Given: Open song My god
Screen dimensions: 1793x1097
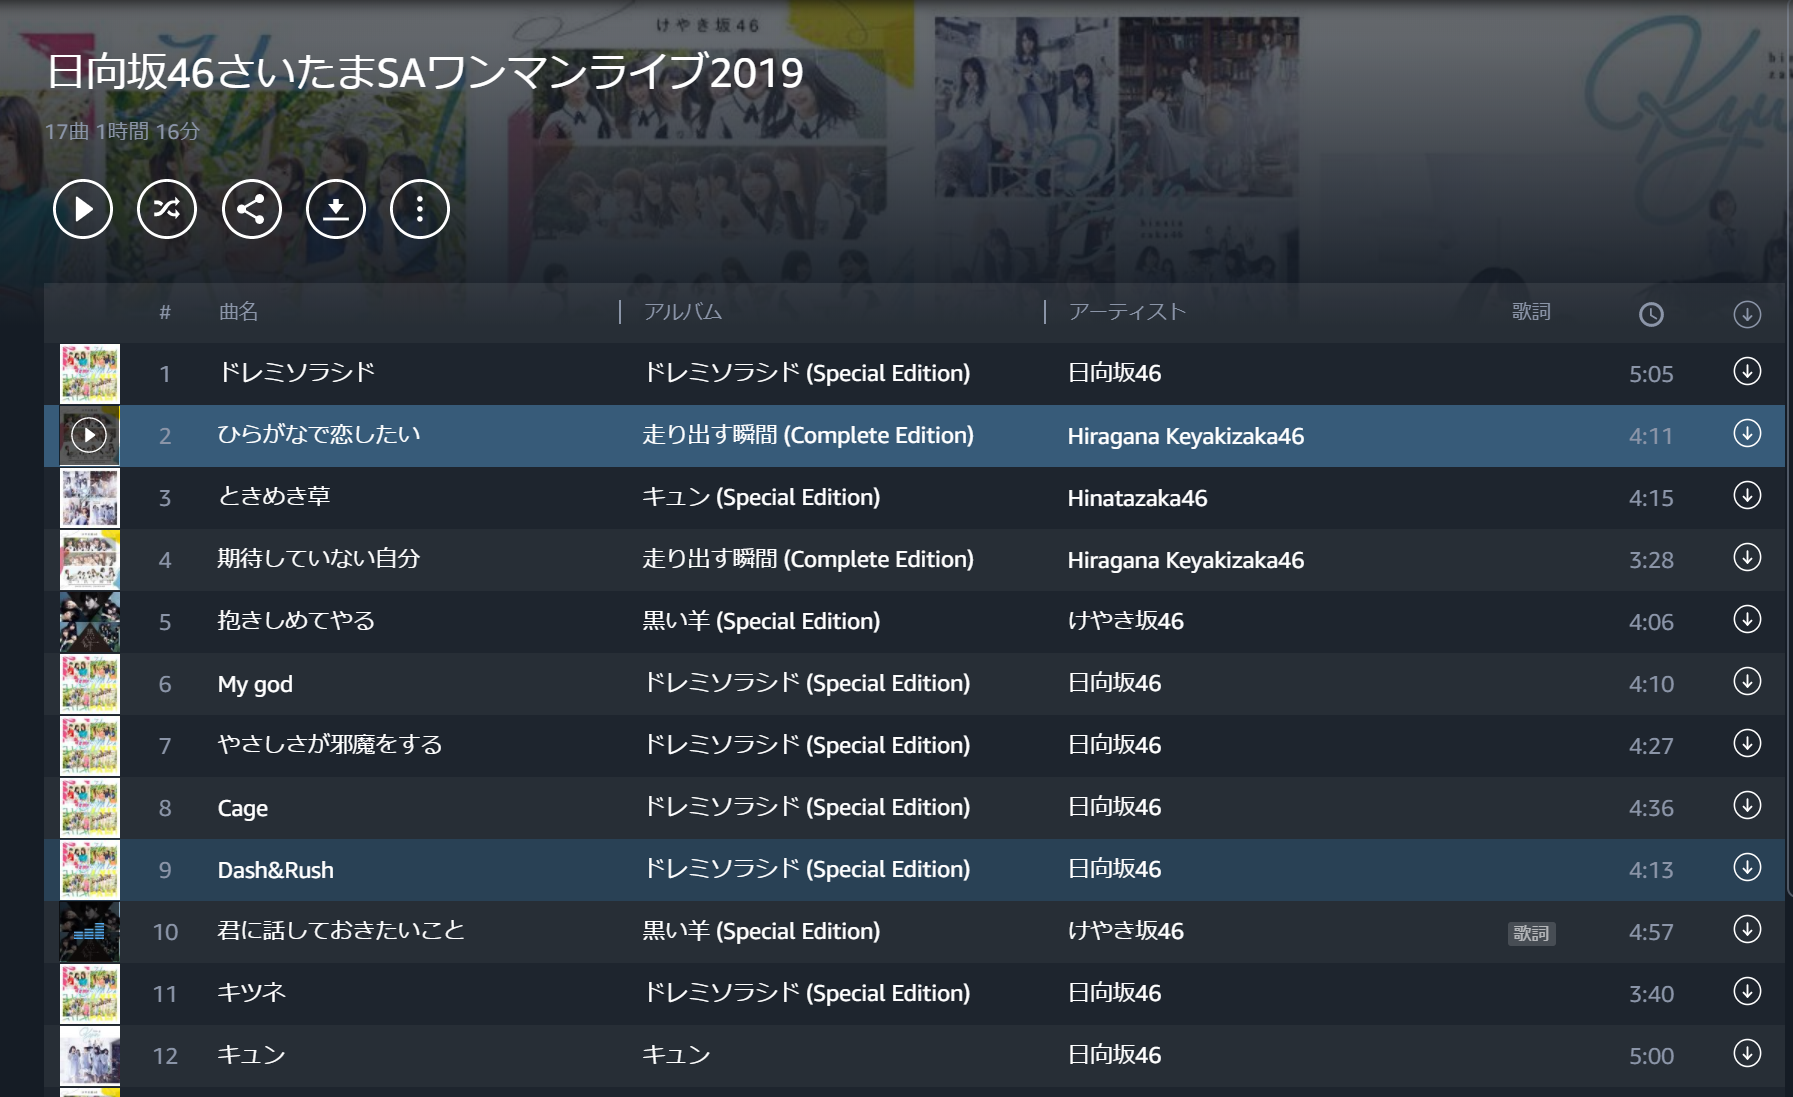Looking at the screenshot, I should [255, 684].
